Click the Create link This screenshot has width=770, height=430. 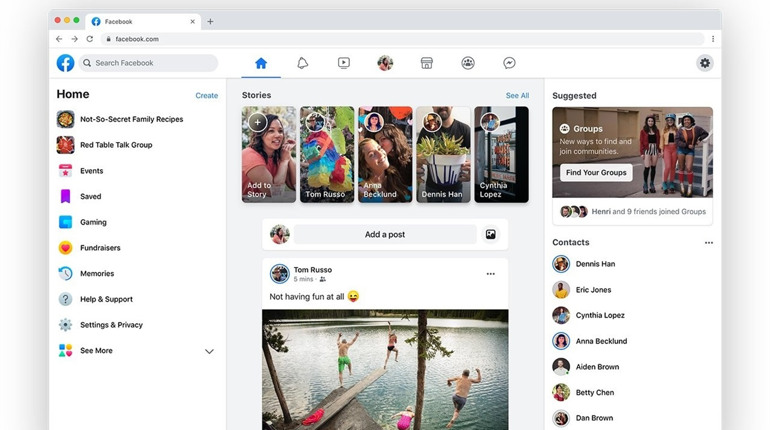point(206,96)
